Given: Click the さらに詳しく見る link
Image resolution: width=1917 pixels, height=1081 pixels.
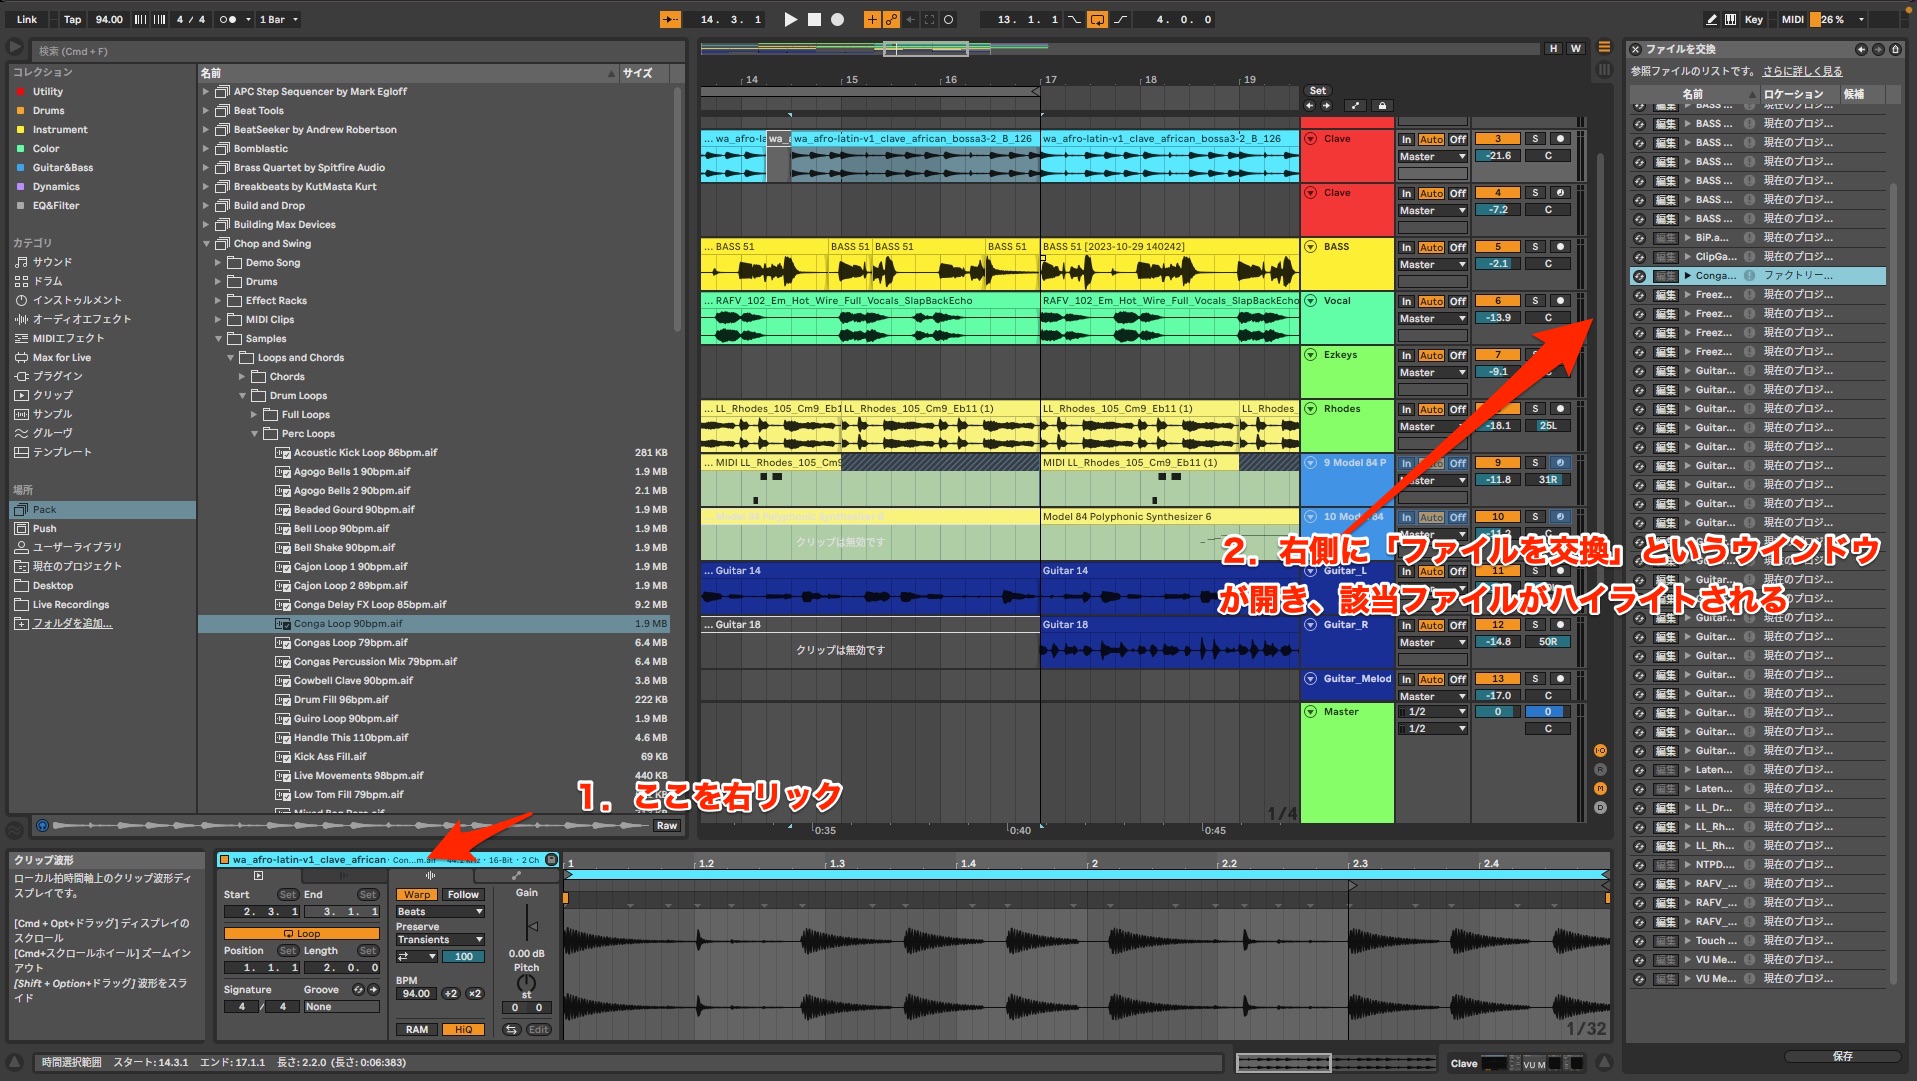Looking at the screenshot, I should point(1802,71).
